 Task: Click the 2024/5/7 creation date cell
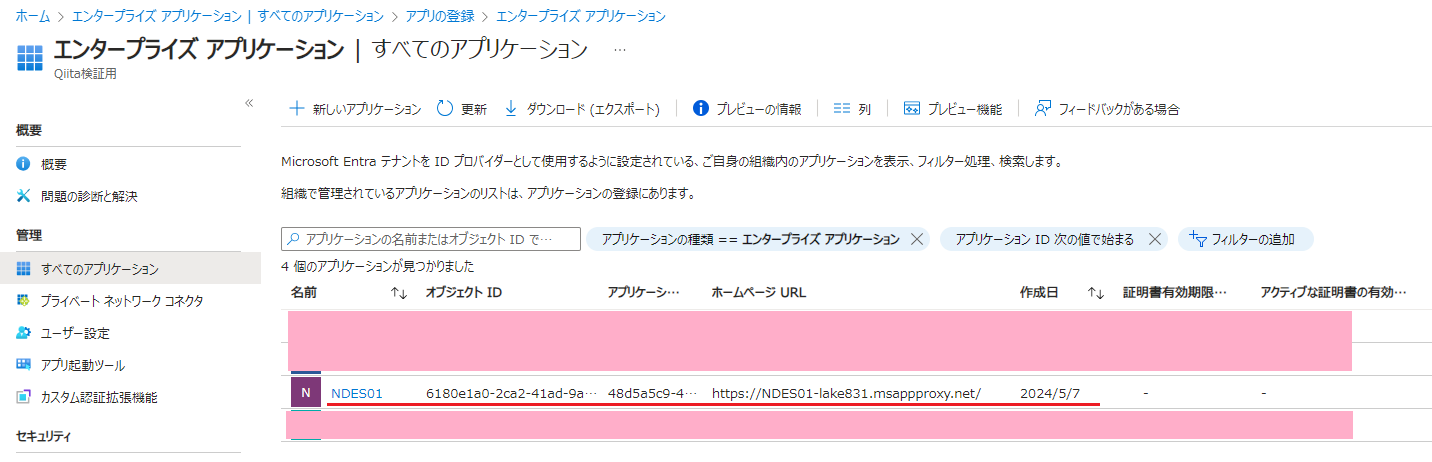pos(1050,393)
